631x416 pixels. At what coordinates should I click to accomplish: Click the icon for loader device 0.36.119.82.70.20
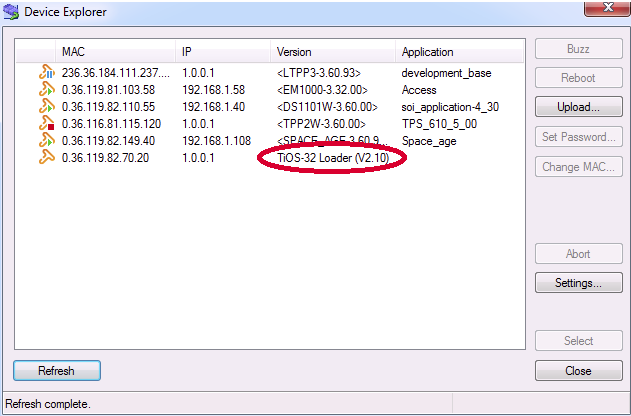tap(45, 158)
